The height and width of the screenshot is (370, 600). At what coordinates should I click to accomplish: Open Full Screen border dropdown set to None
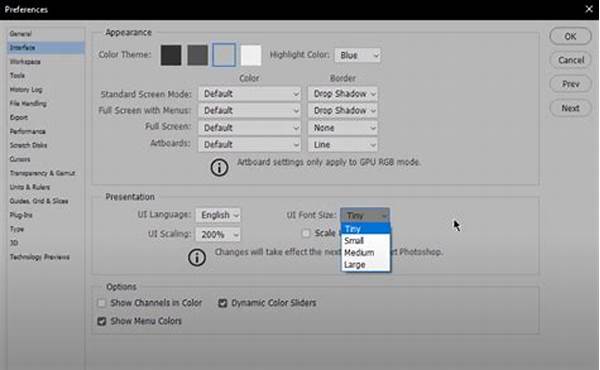tap(343, 128)
